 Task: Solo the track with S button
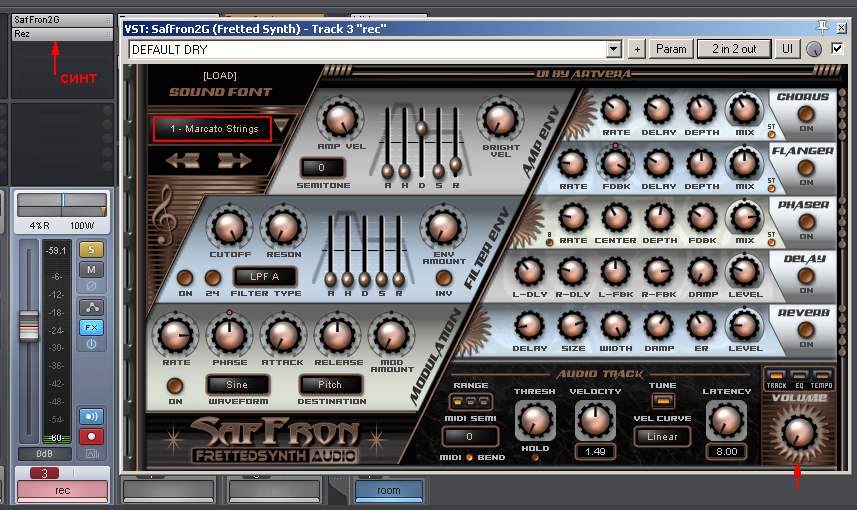[x=91, y=250]
